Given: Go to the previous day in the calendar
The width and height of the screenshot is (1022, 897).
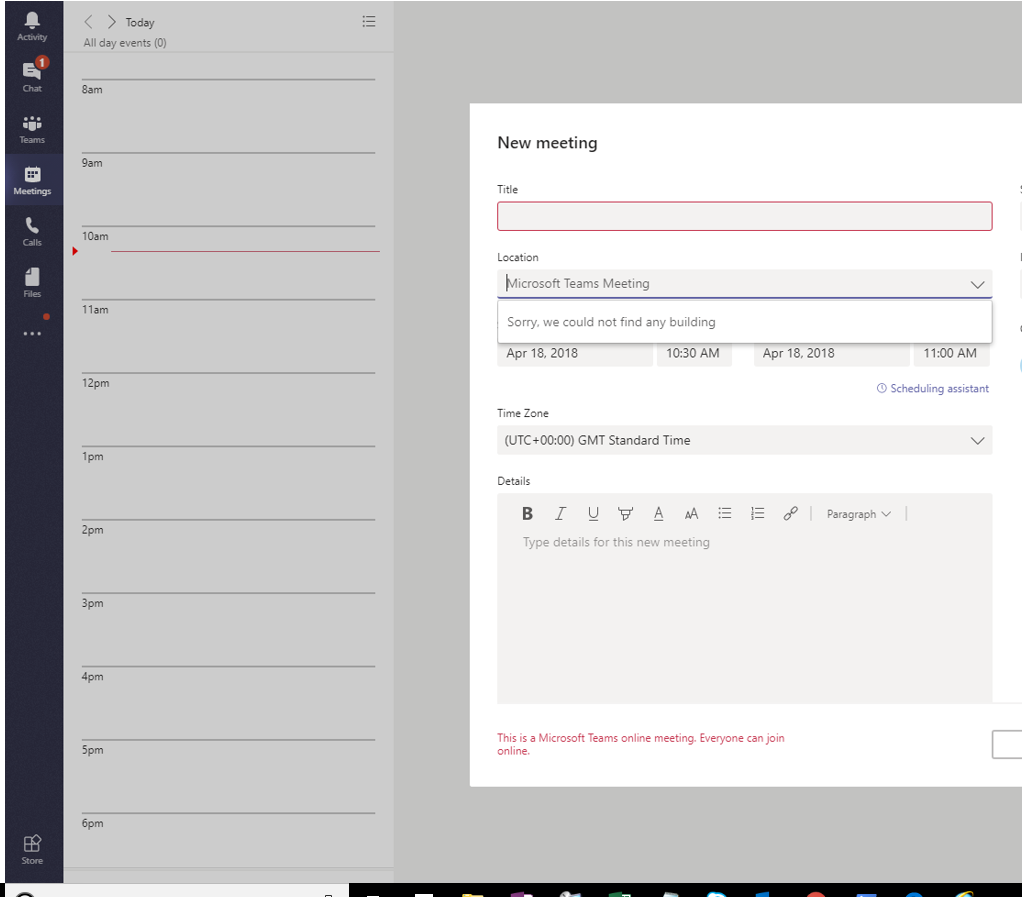Looking at the screenshot, I should [89, 22].
